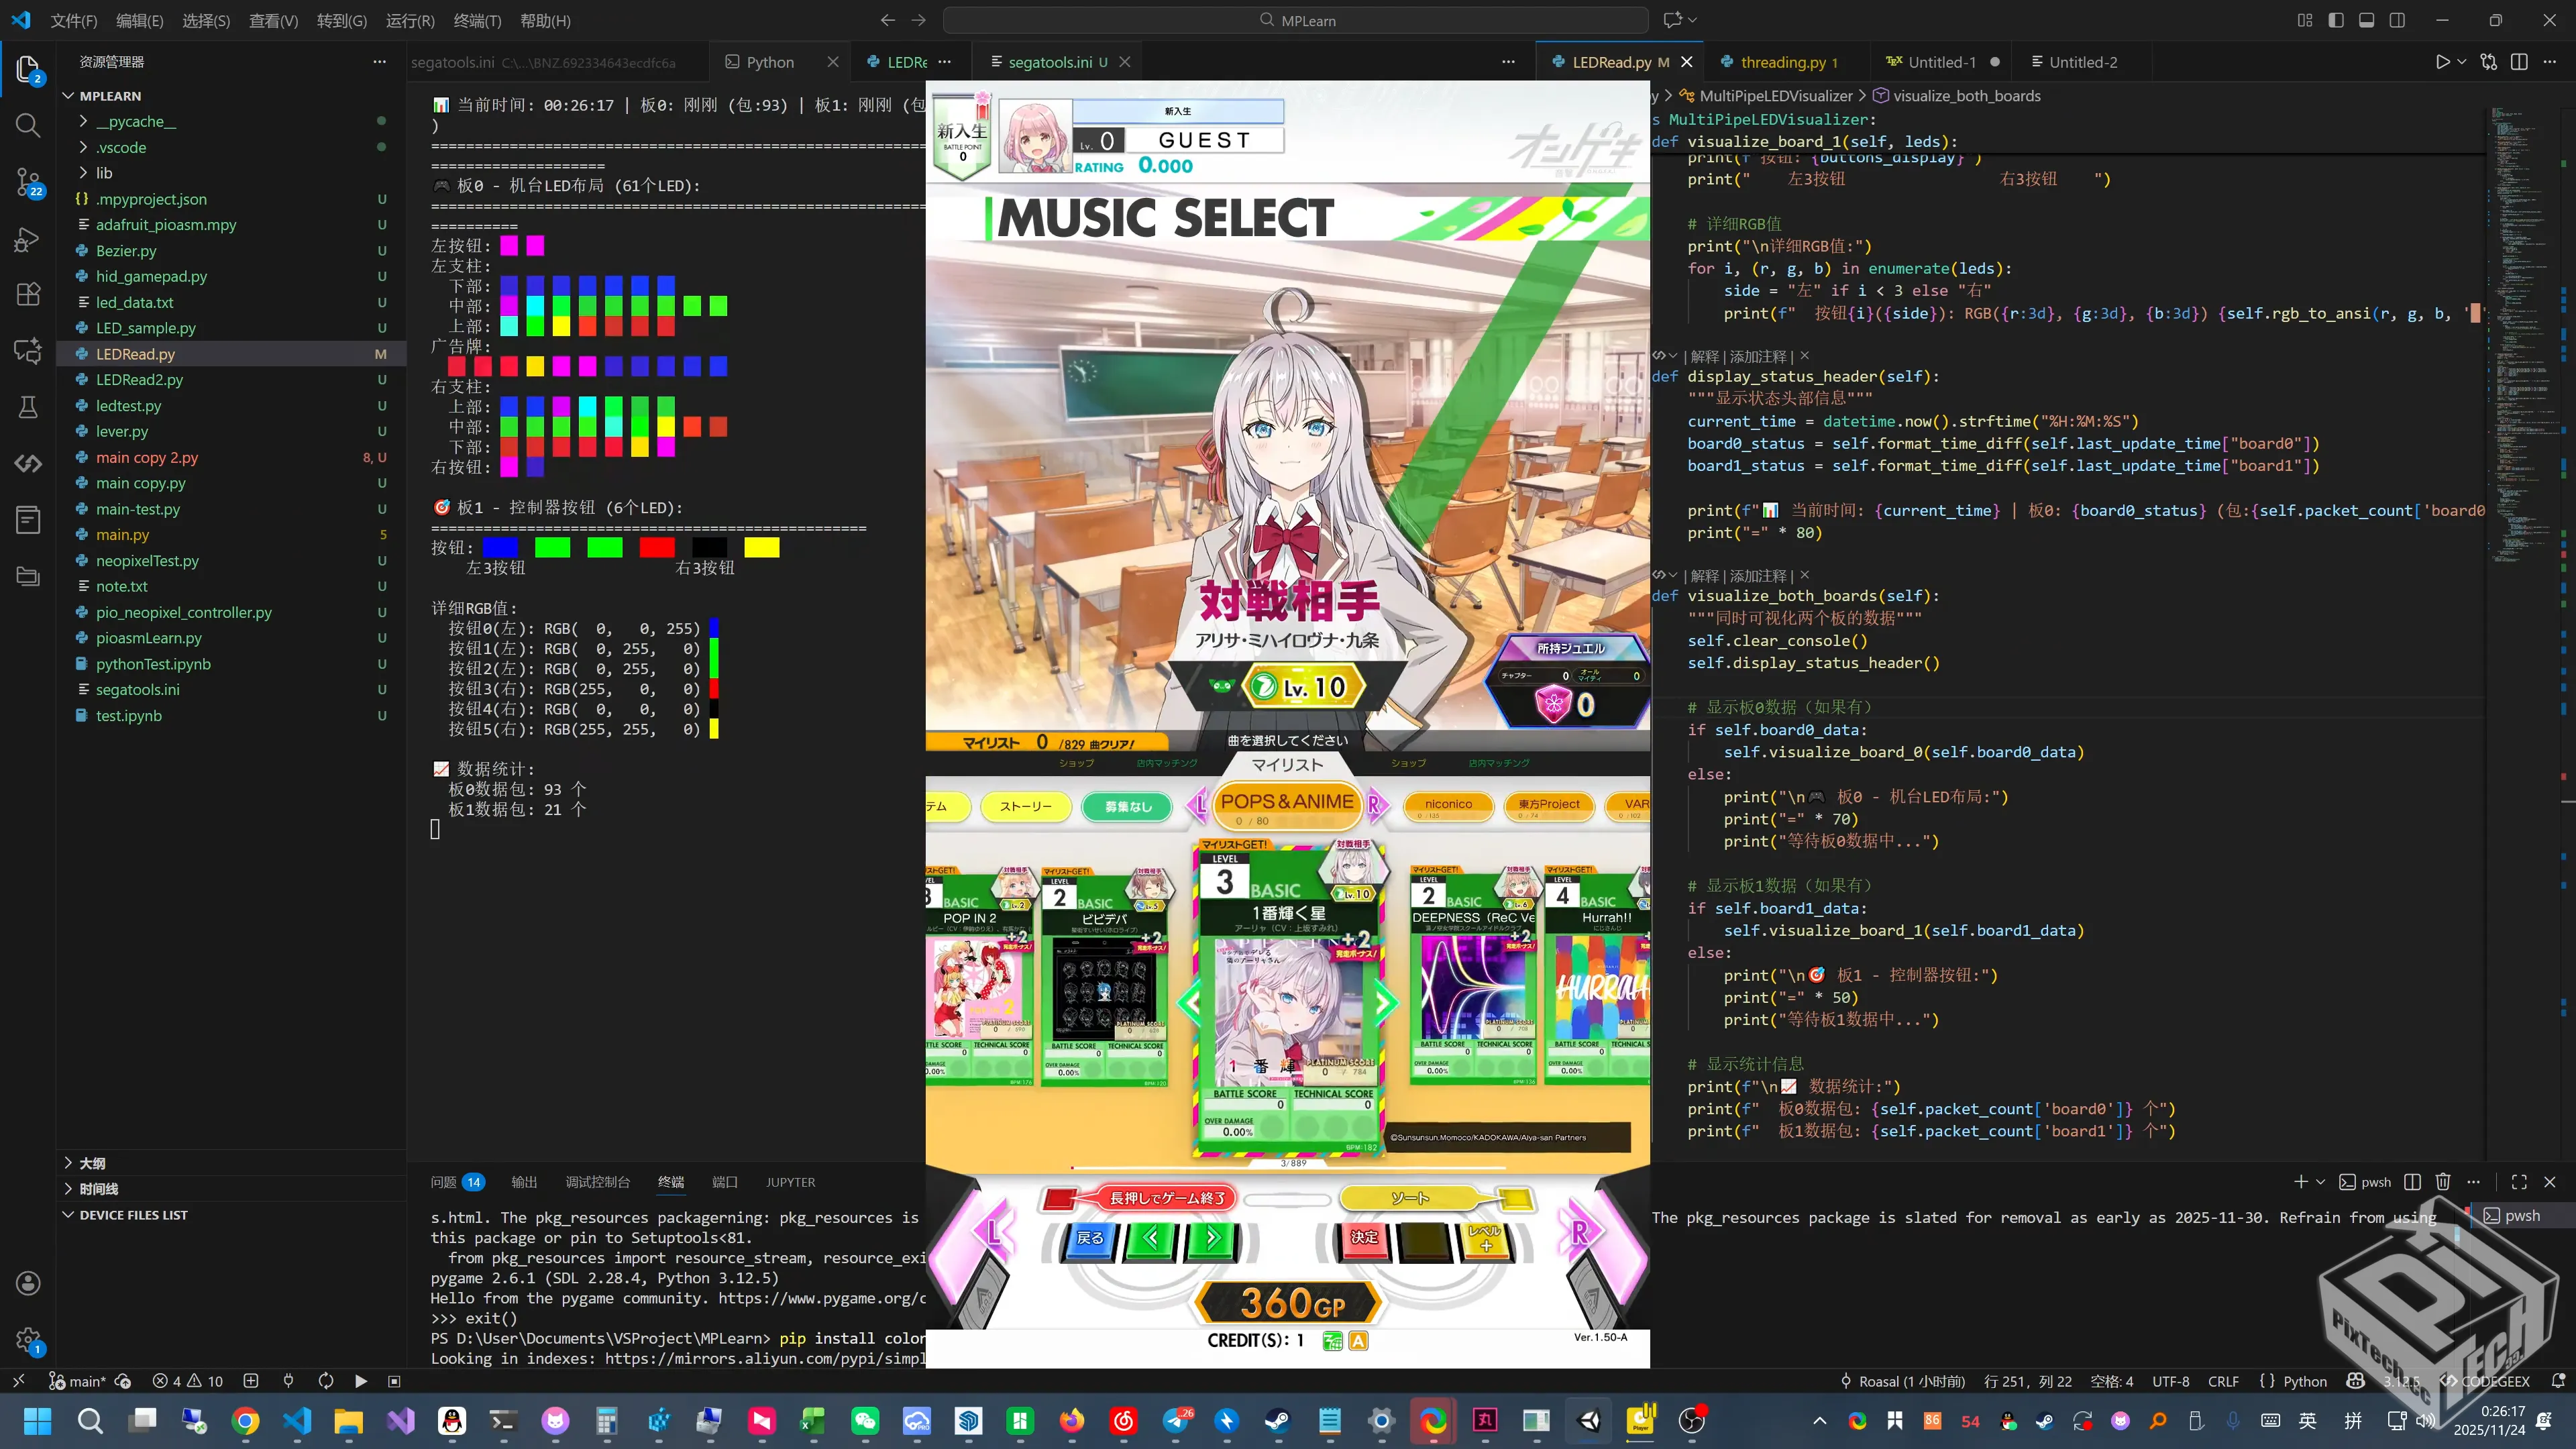Open the new terminal launch profile dropdown
This screenshot has height=1449, width=2576.
click(2321, 1182)
